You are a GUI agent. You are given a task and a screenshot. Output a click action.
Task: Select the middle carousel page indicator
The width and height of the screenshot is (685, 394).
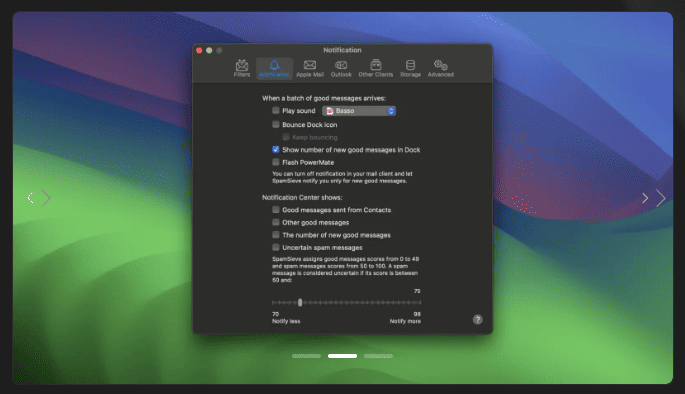click(x=342, y=356)
